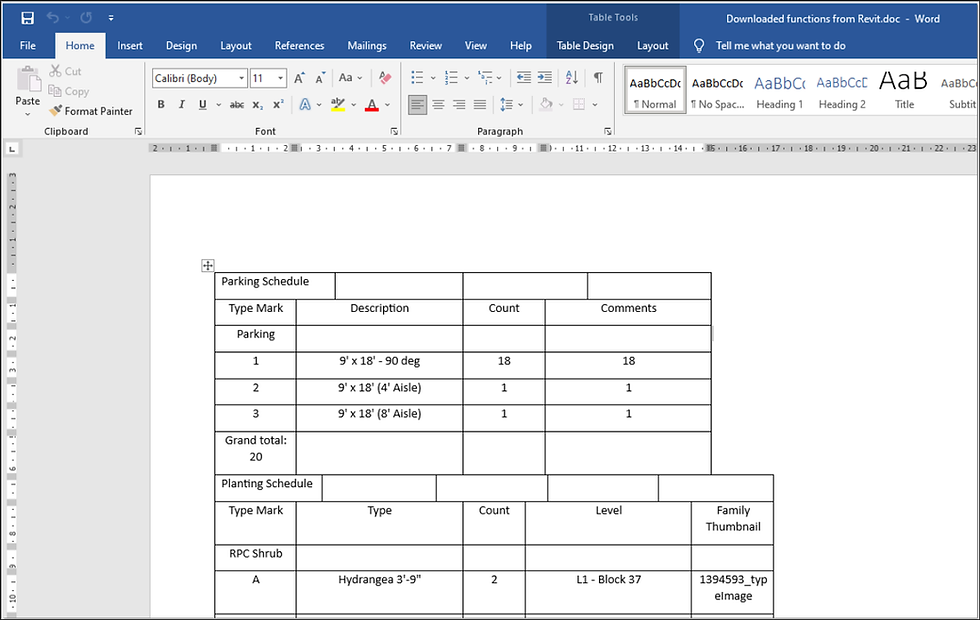Click the Cut command
980x620 pixels.
[66, 71]
